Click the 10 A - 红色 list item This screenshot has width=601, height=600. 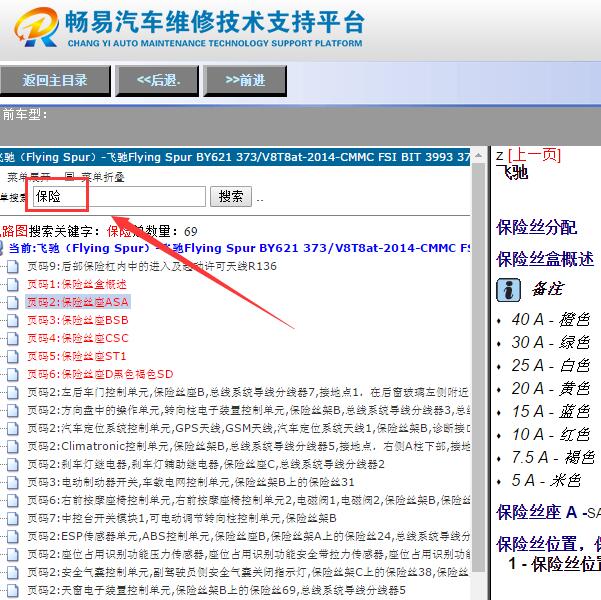coord(550,434)
